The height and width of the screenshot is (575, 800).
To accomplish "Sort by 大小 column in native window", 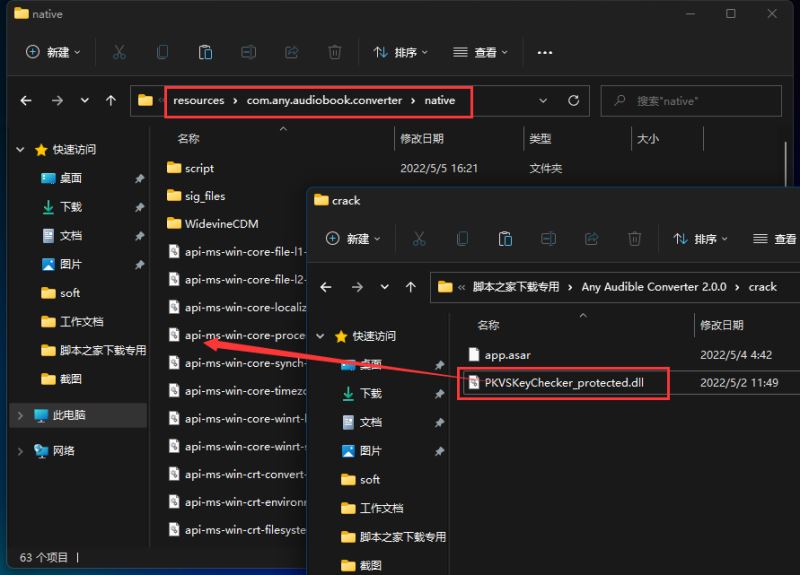I will click(648, 139).
